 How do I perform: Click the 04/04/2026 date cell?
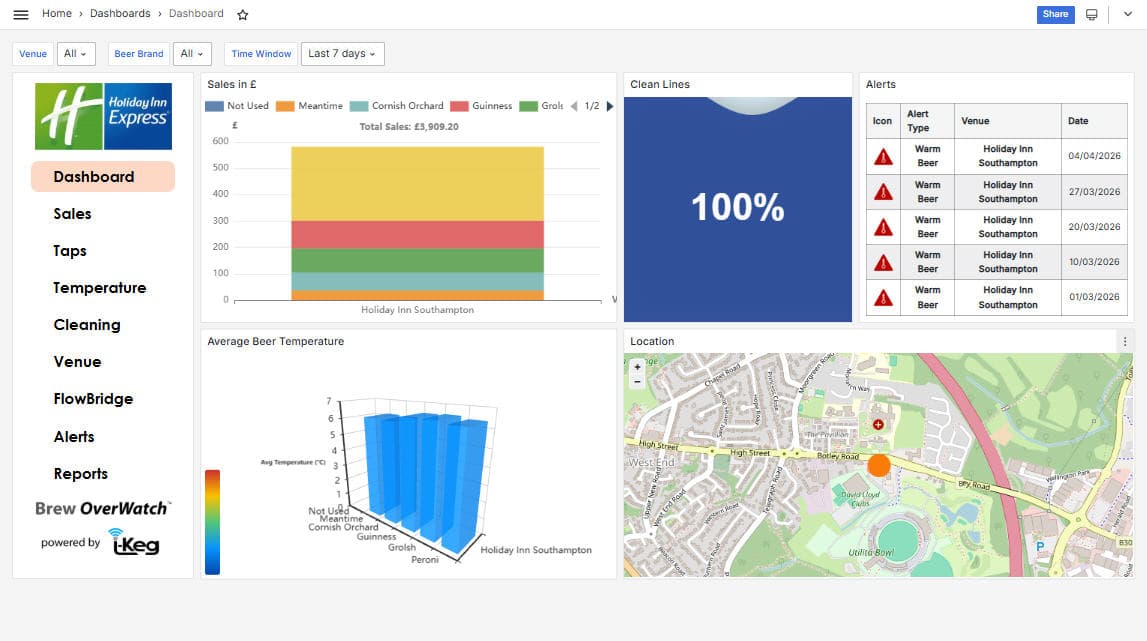pos(1094,156)
